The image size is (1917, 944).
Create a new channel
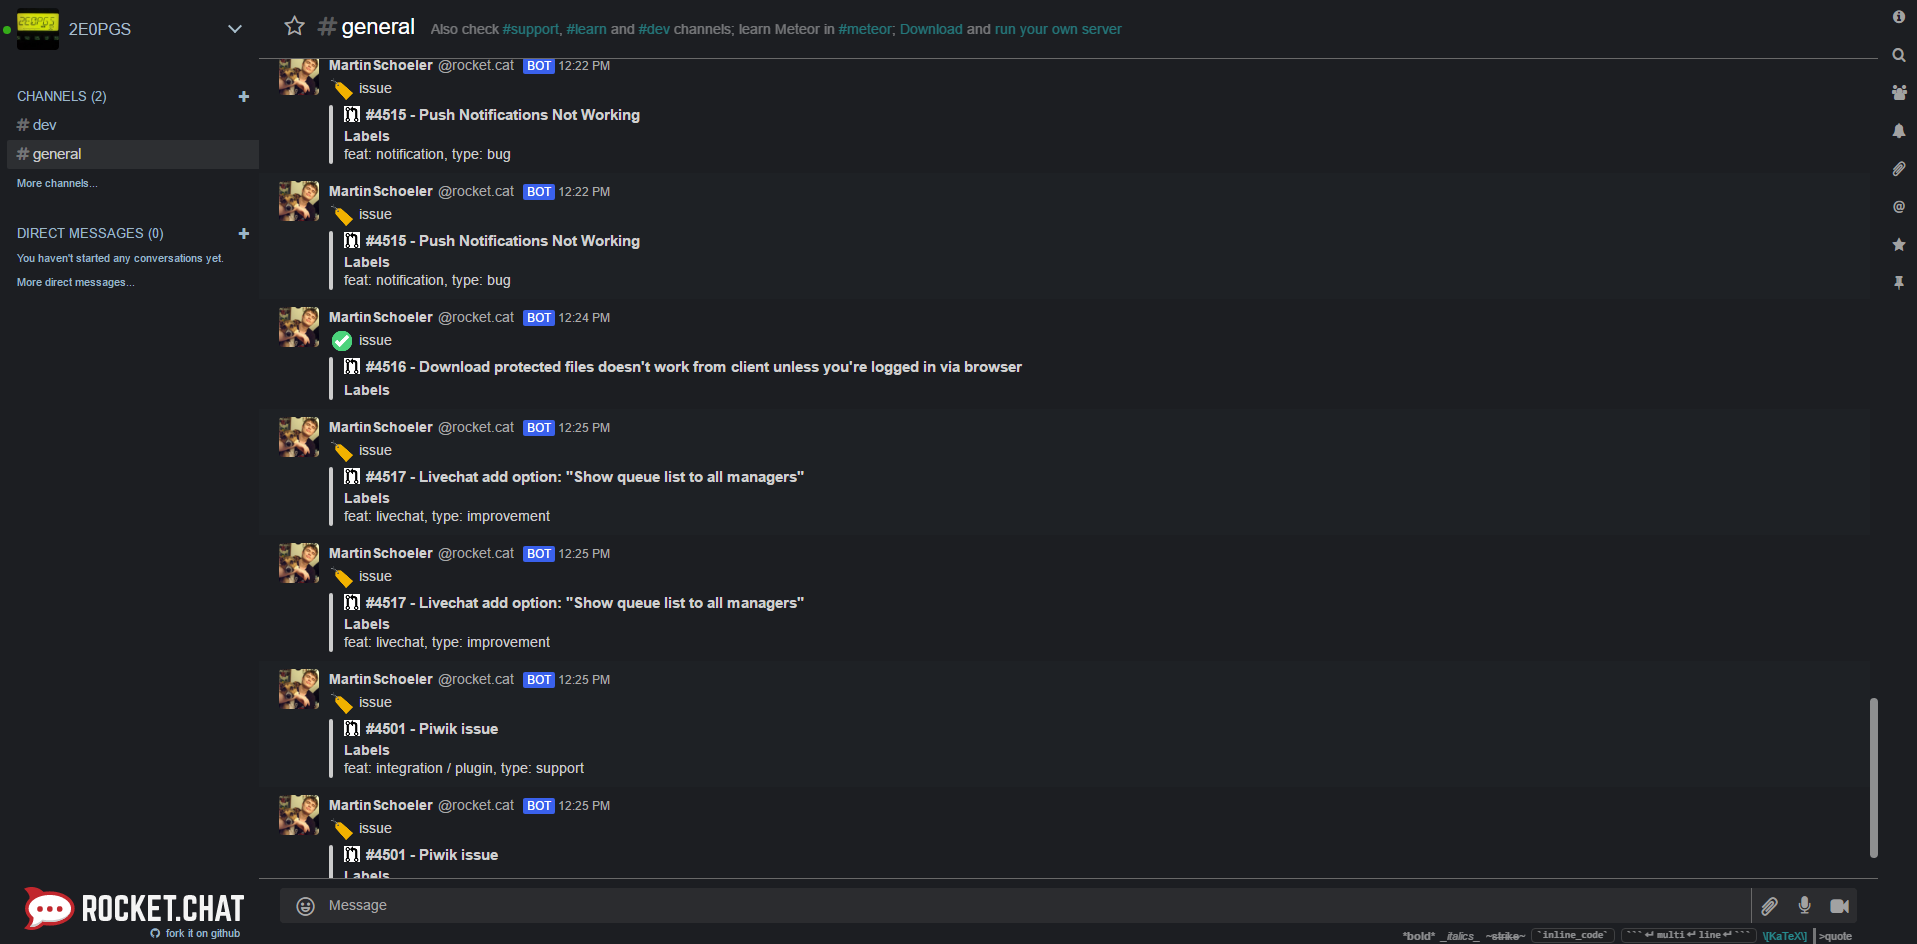(243, 96)
